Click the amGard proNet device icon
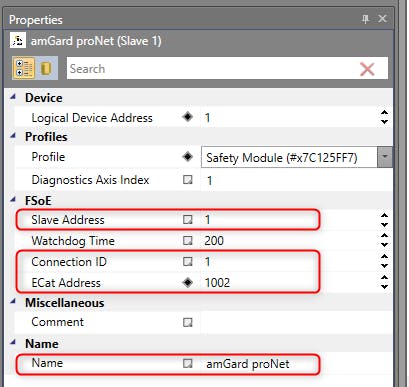Screen dimensions: 409x387 [x=18, y=41]
